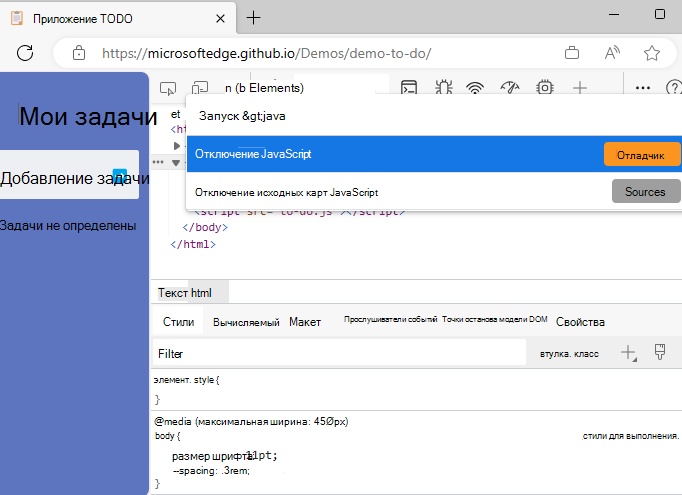Start the Read Aloud icon
682x495 pixels.
(x=612, y=53)
